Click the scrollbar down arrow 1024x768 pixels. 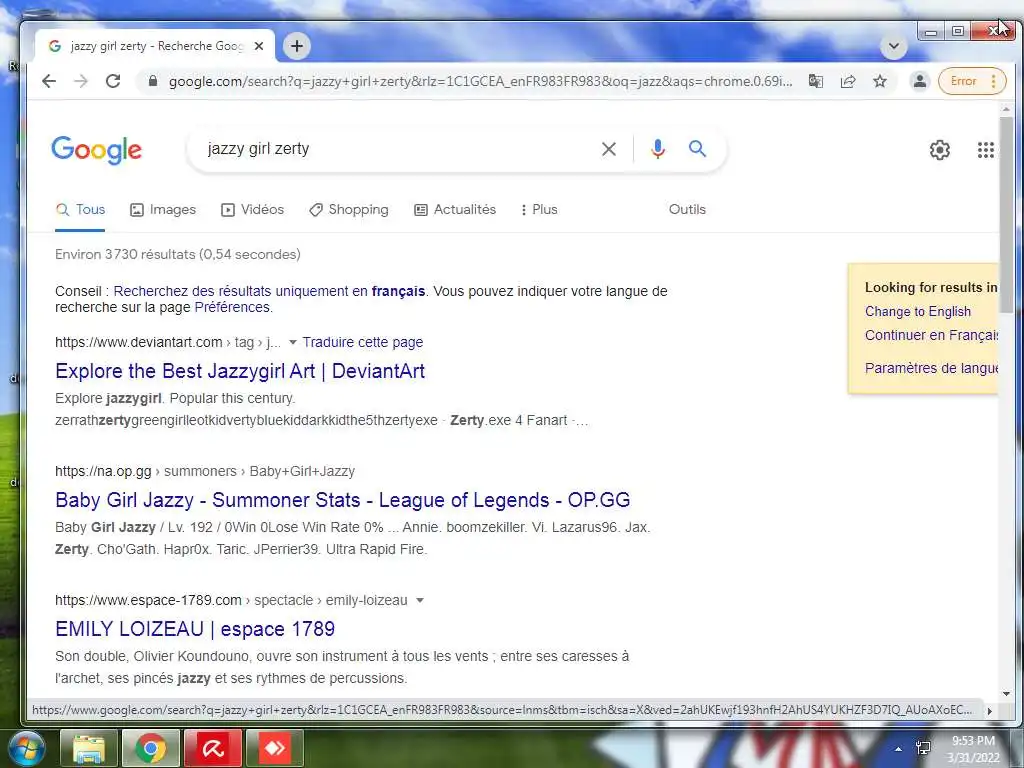pyautogui.click(x=1006, y=694)
